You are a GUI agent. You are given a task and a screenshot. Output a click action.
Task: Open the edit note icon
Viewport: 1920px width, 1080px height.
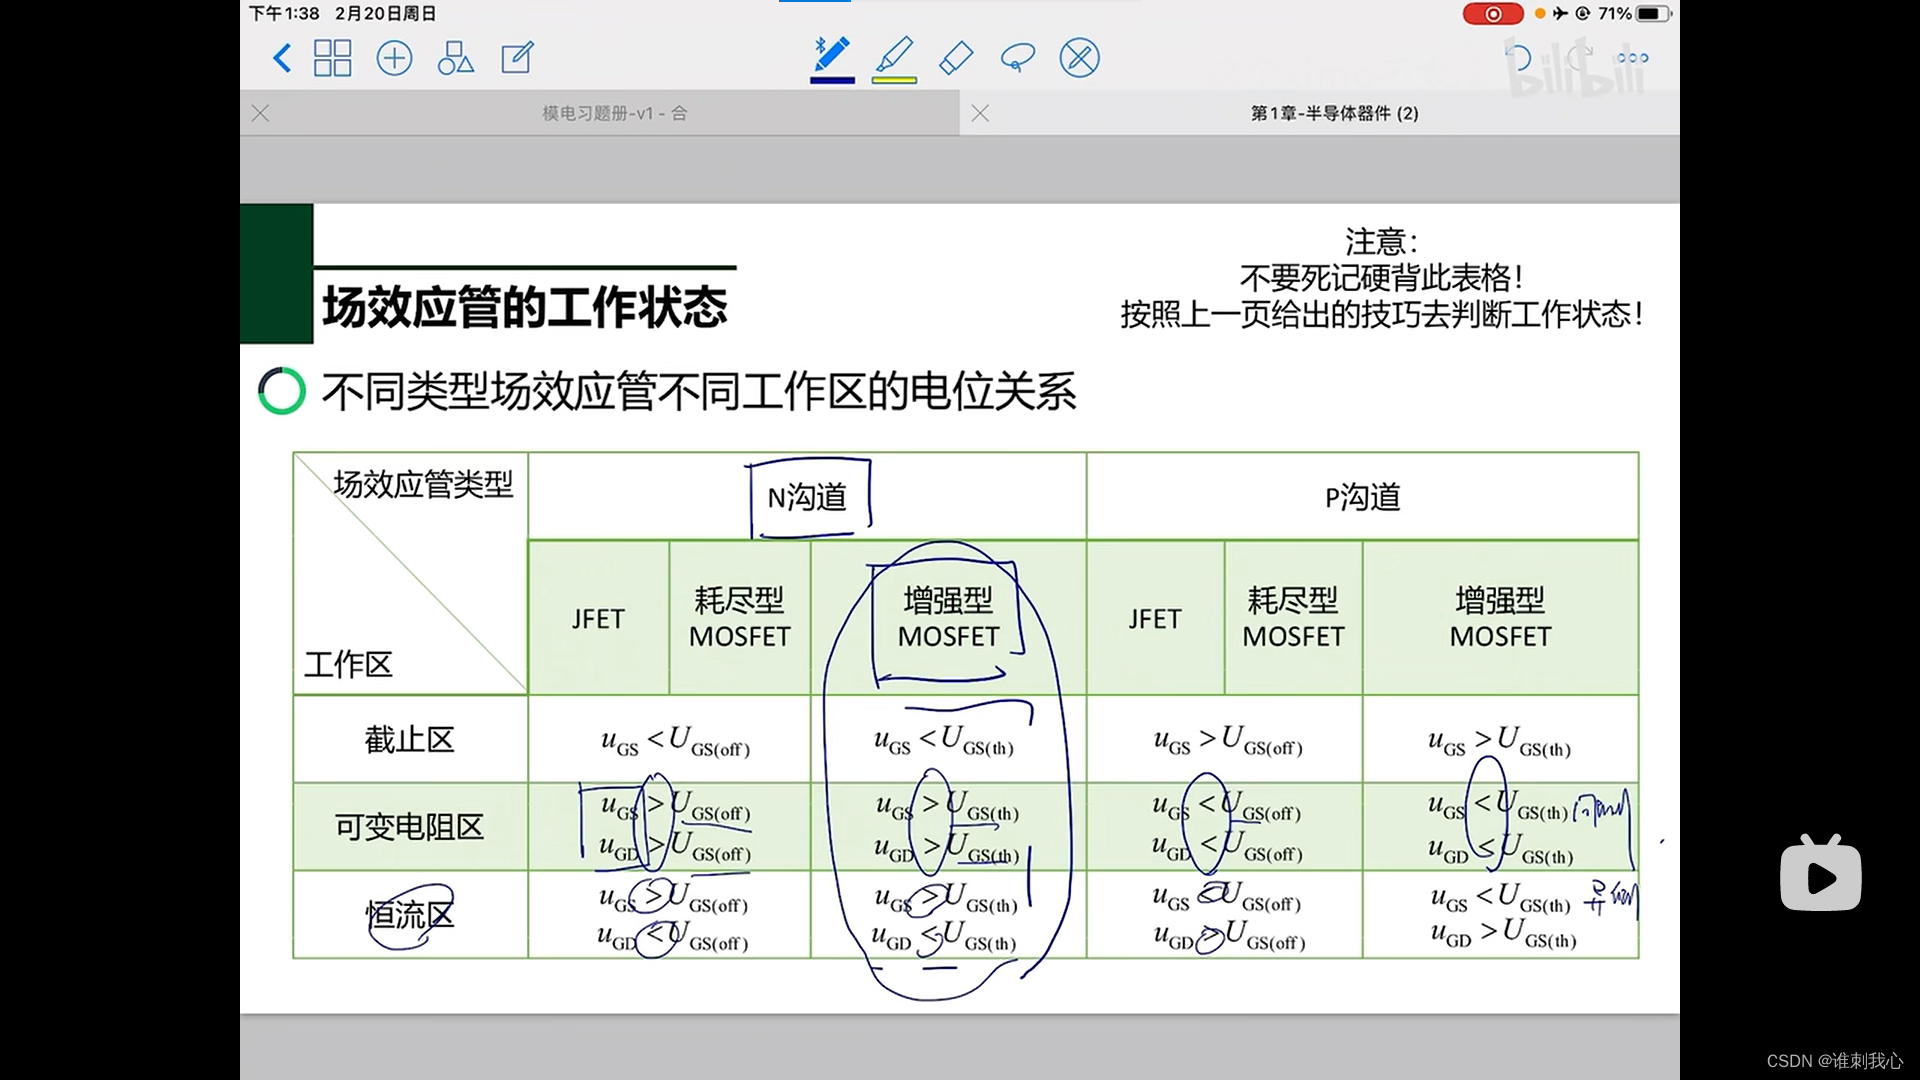coord(517,58)
